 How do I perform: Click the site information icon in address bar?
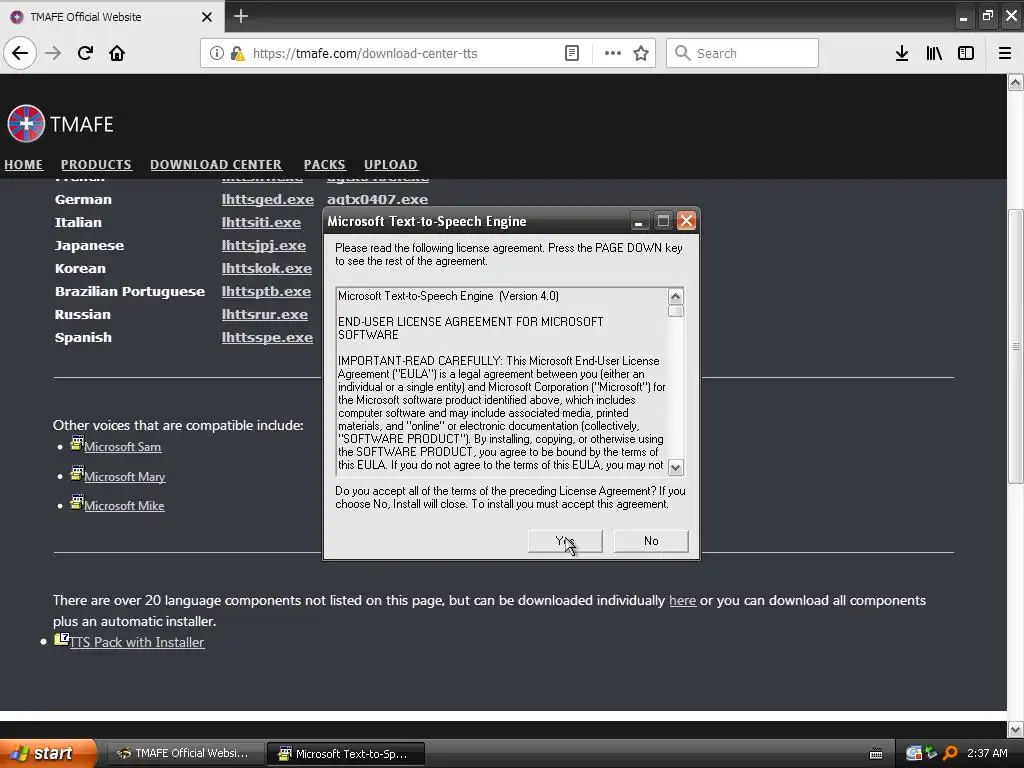tap(217, 53)
